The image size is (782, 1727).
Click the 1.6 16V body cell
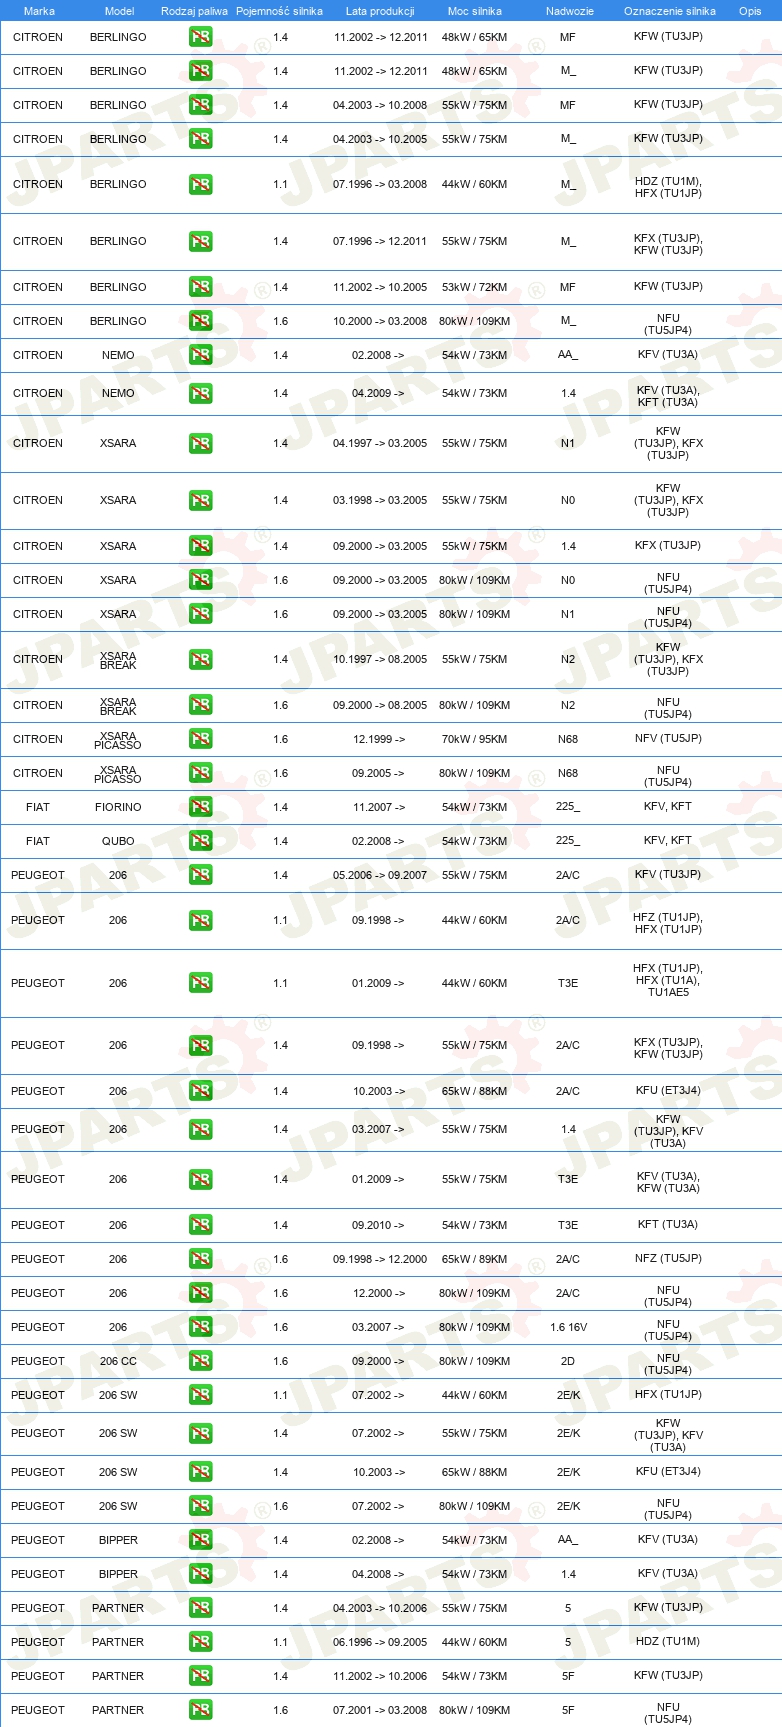point(568,1327)
